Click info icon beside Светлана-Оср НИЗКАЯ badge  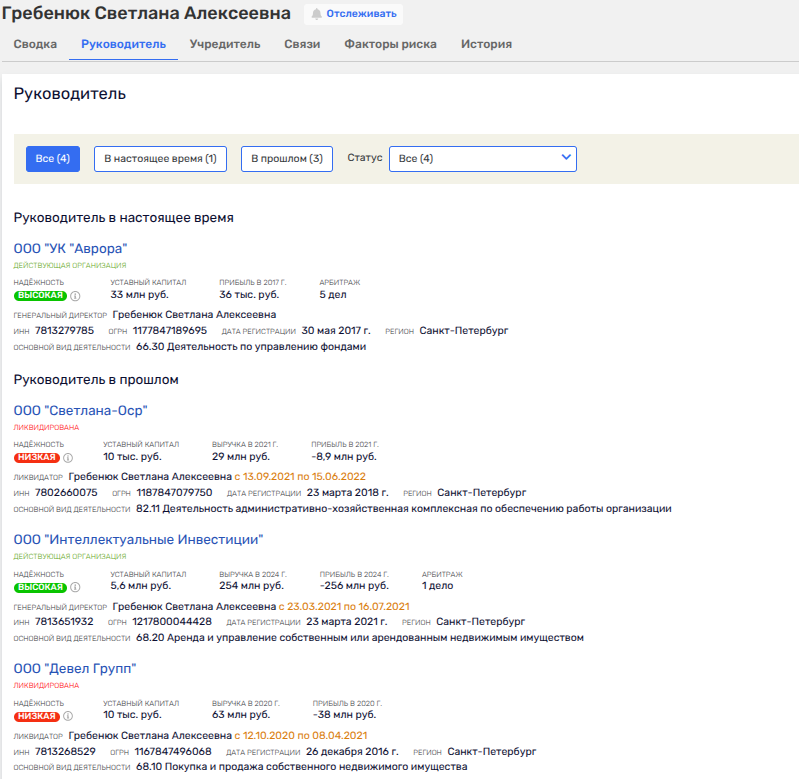68,457
